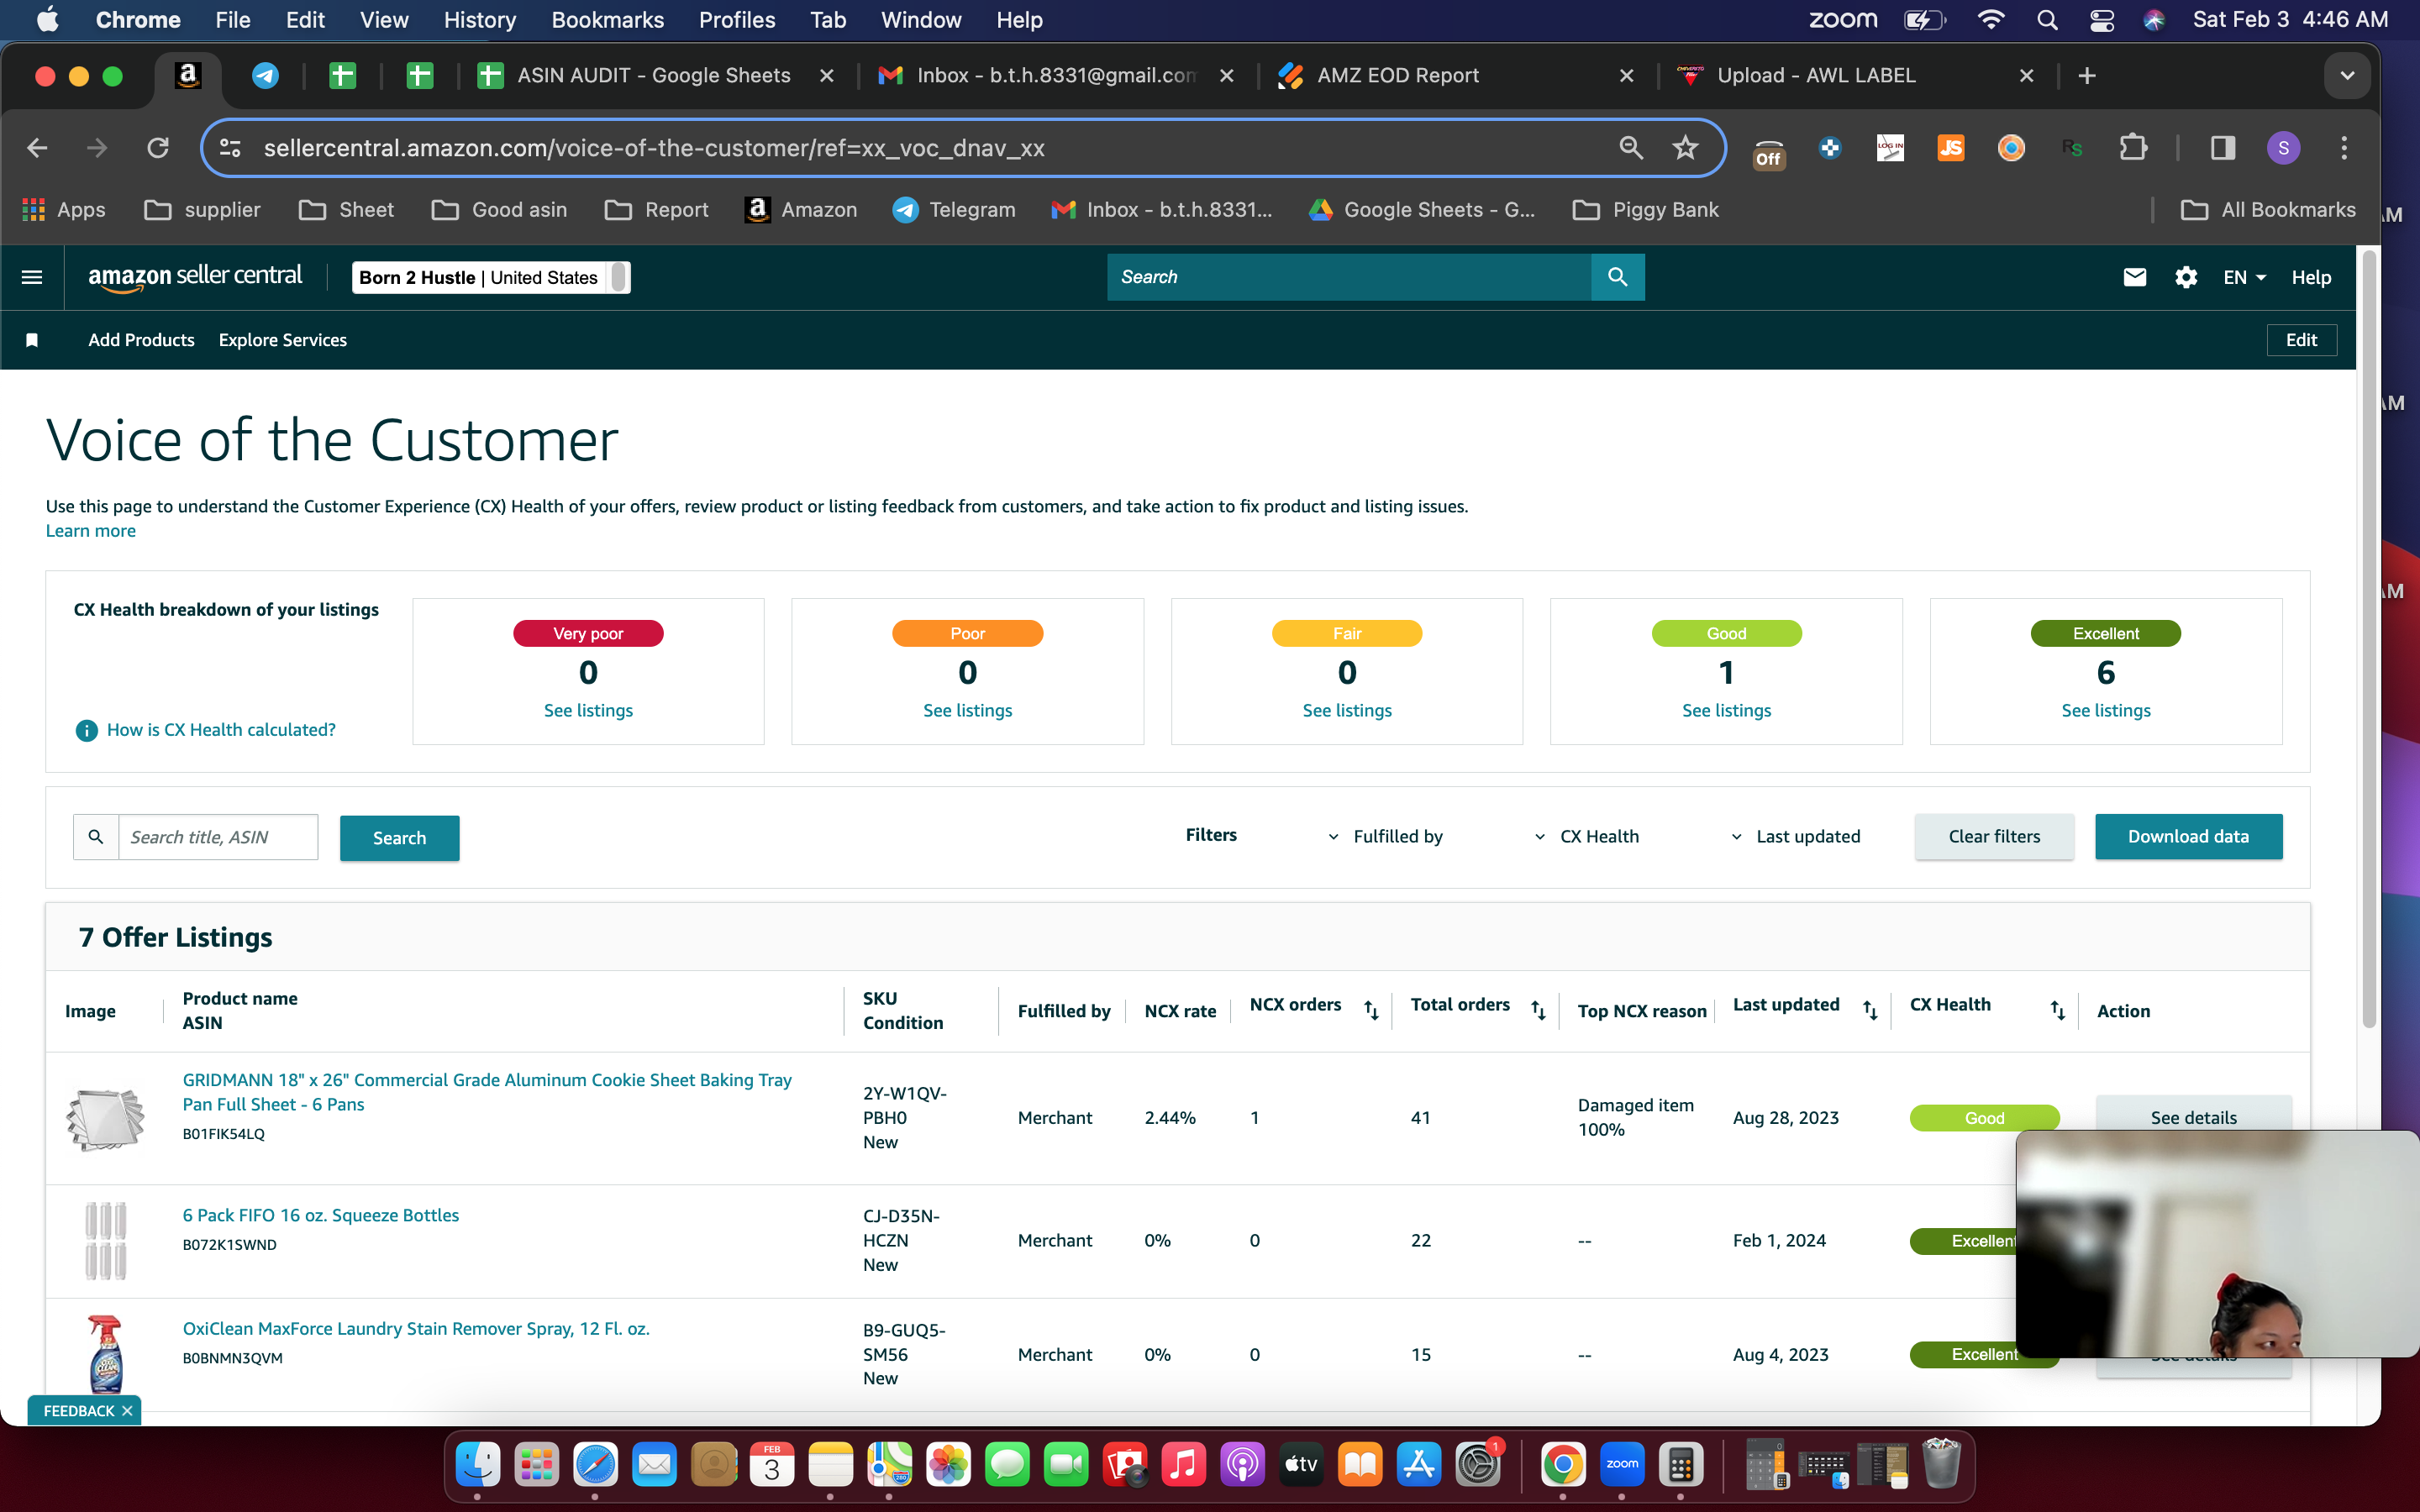Click the Download data button
The width and height of the screenshot is (2420, 1512).
click(2188, 836)
